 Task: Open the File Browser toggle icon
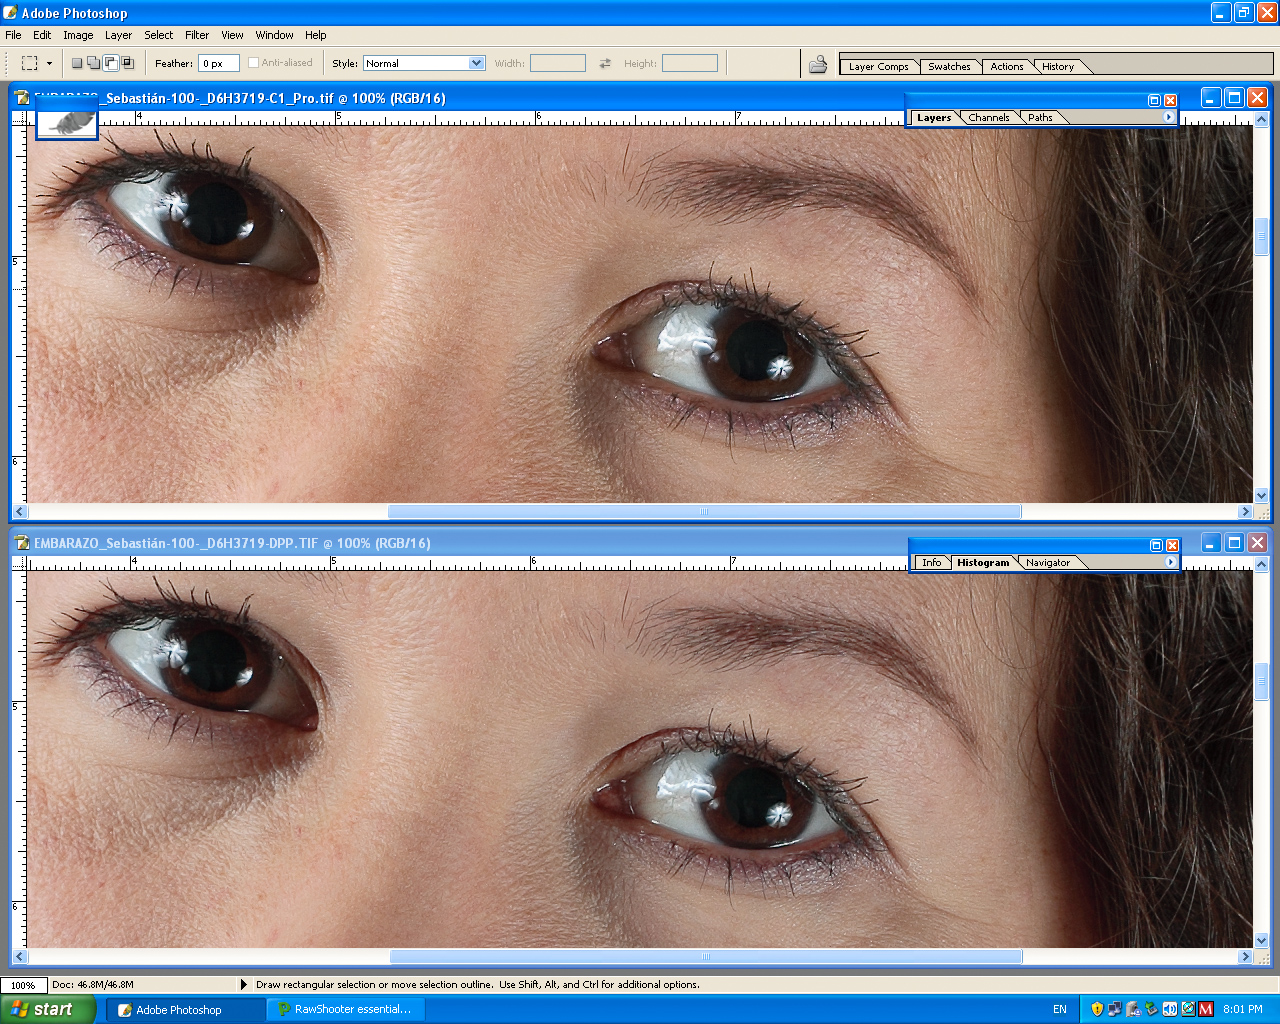click(x=818, y=64)
